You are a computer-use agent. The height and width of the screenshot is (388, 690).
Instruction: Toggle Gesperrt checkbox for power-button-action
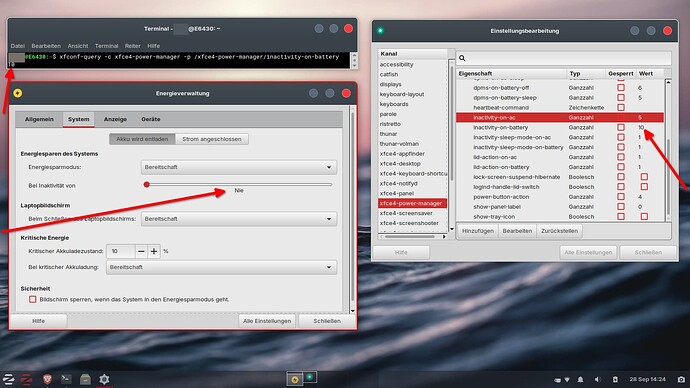click(621, 197)
